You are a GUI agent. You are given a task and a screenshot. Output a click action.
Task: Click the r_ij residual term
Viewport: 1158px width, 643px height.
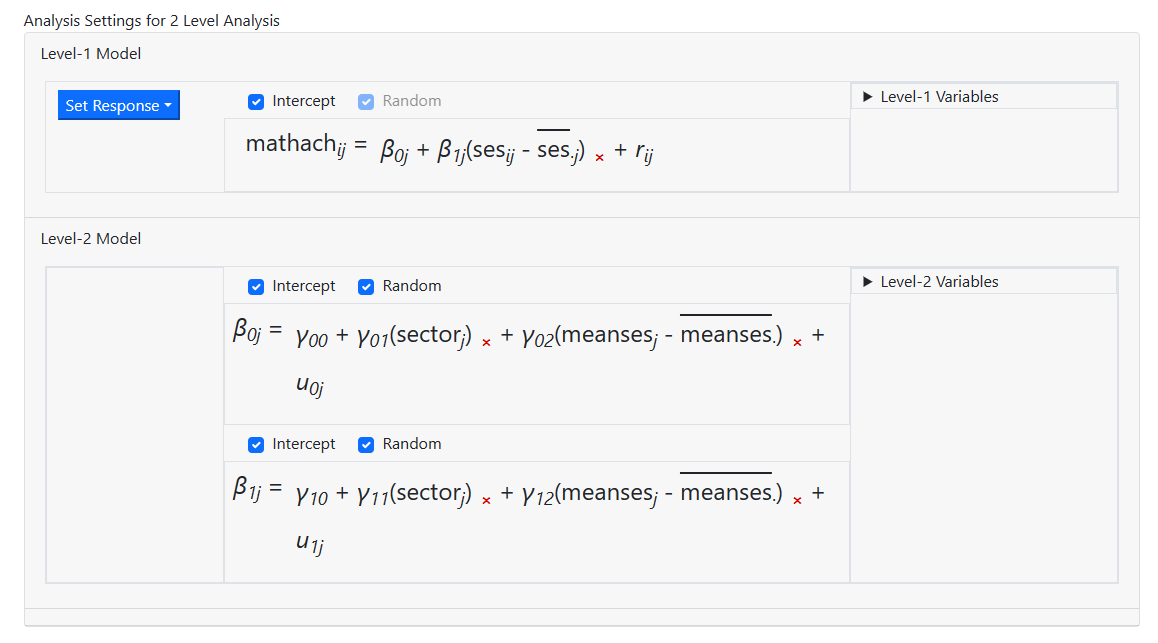coord(643,152)
